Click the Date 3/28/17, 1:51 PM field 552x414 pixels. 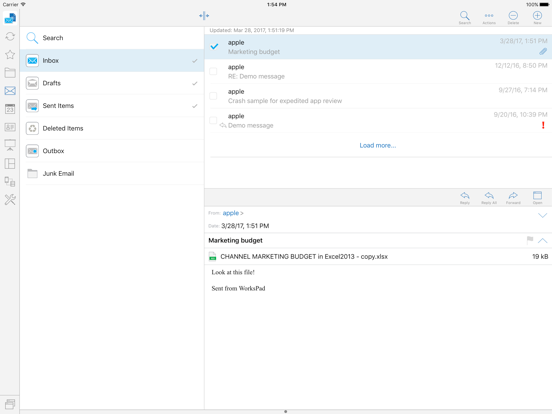[x=239, y=226]
